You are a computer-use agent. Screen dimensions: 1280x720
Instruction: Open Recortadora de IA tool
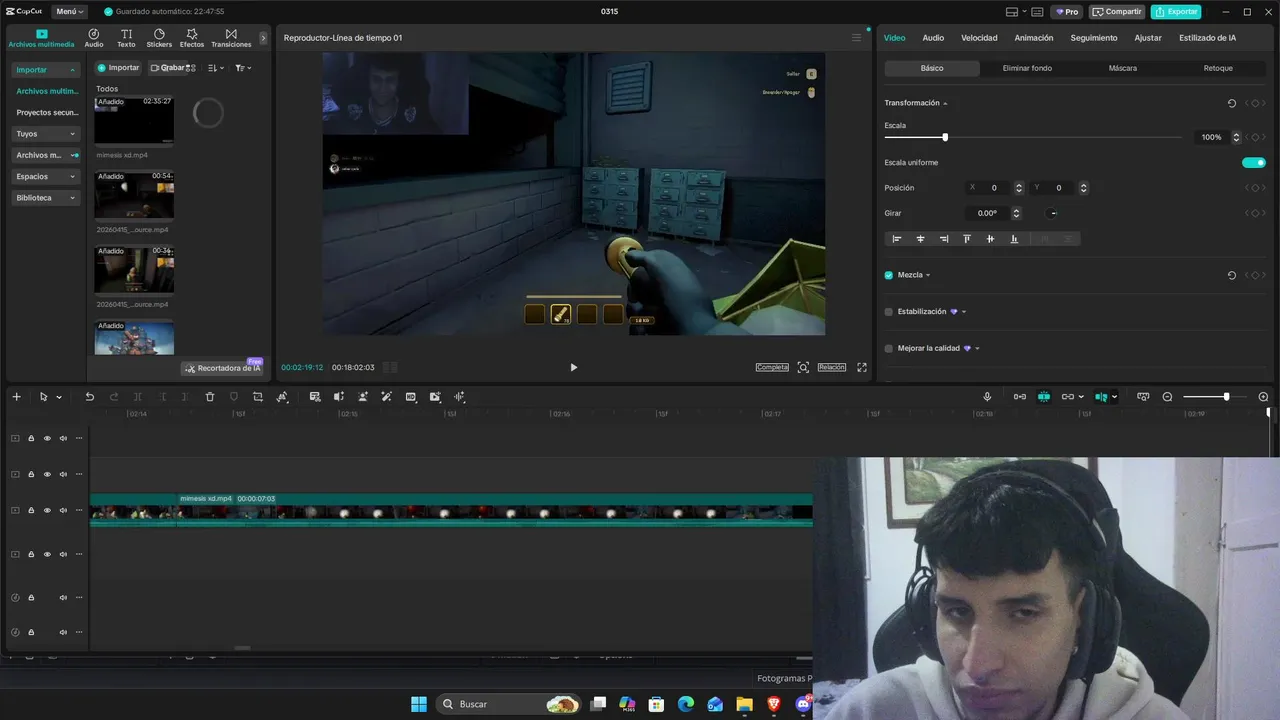223,368
